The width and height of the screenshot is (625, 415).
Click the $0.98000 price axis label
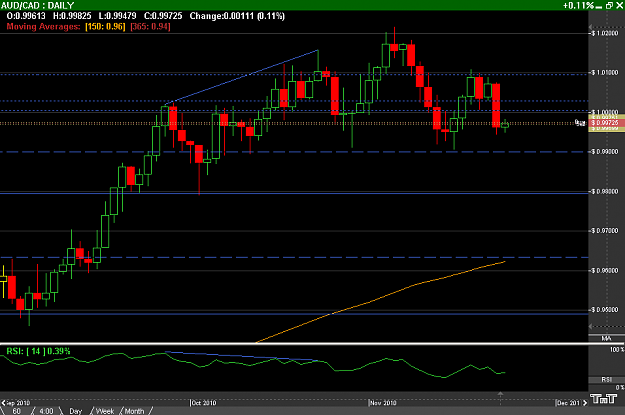click(605, 192)
